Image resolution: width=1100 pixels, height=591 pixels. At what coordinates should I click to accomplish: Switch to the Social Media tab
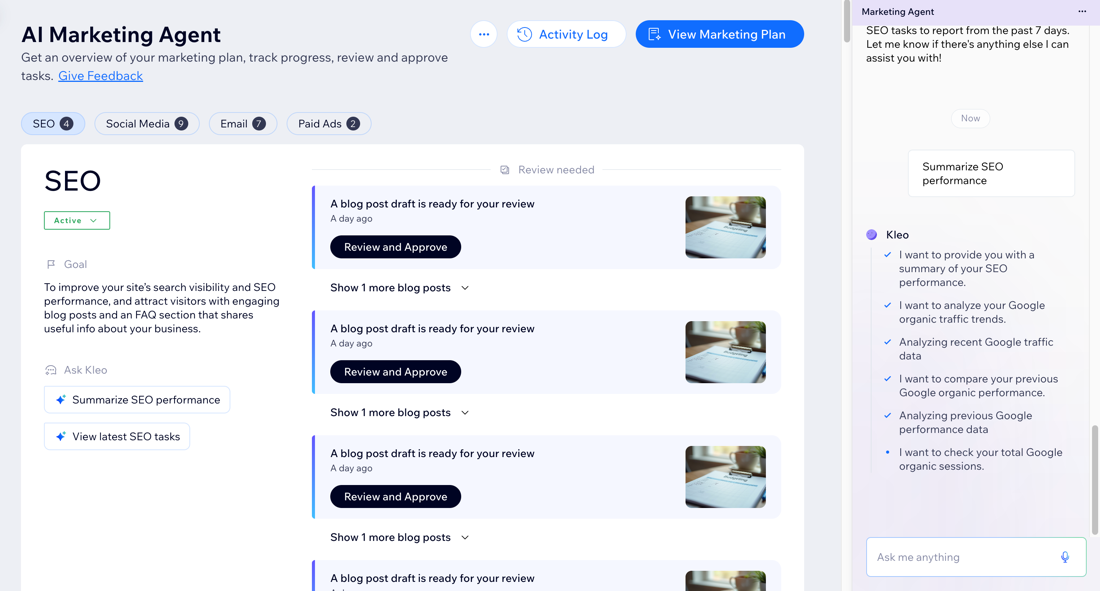pyautogui.click(x=147, y=124)
